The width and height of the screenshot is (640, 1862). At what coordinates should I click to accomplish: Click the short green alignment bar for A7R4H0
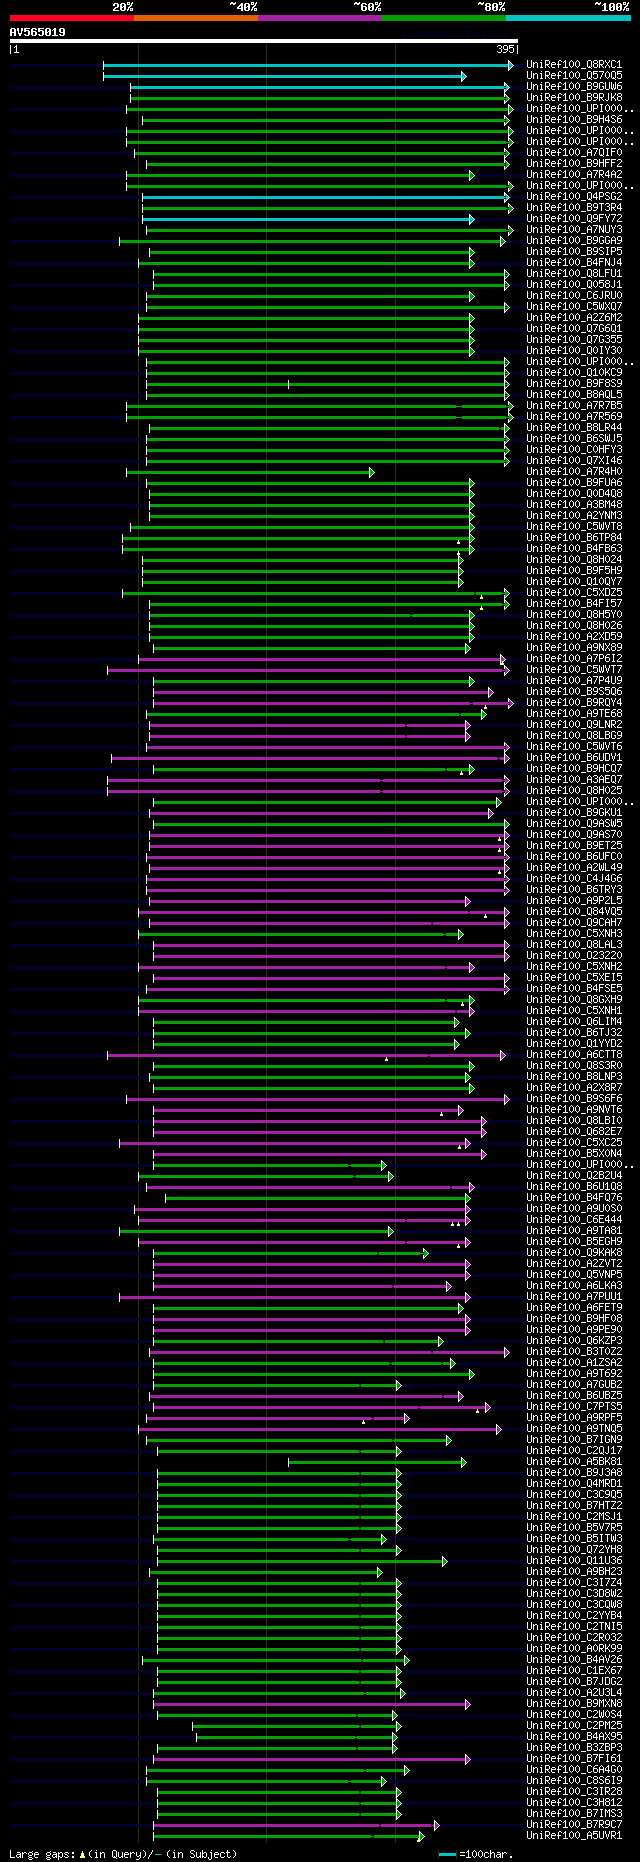tap(250, 472)
